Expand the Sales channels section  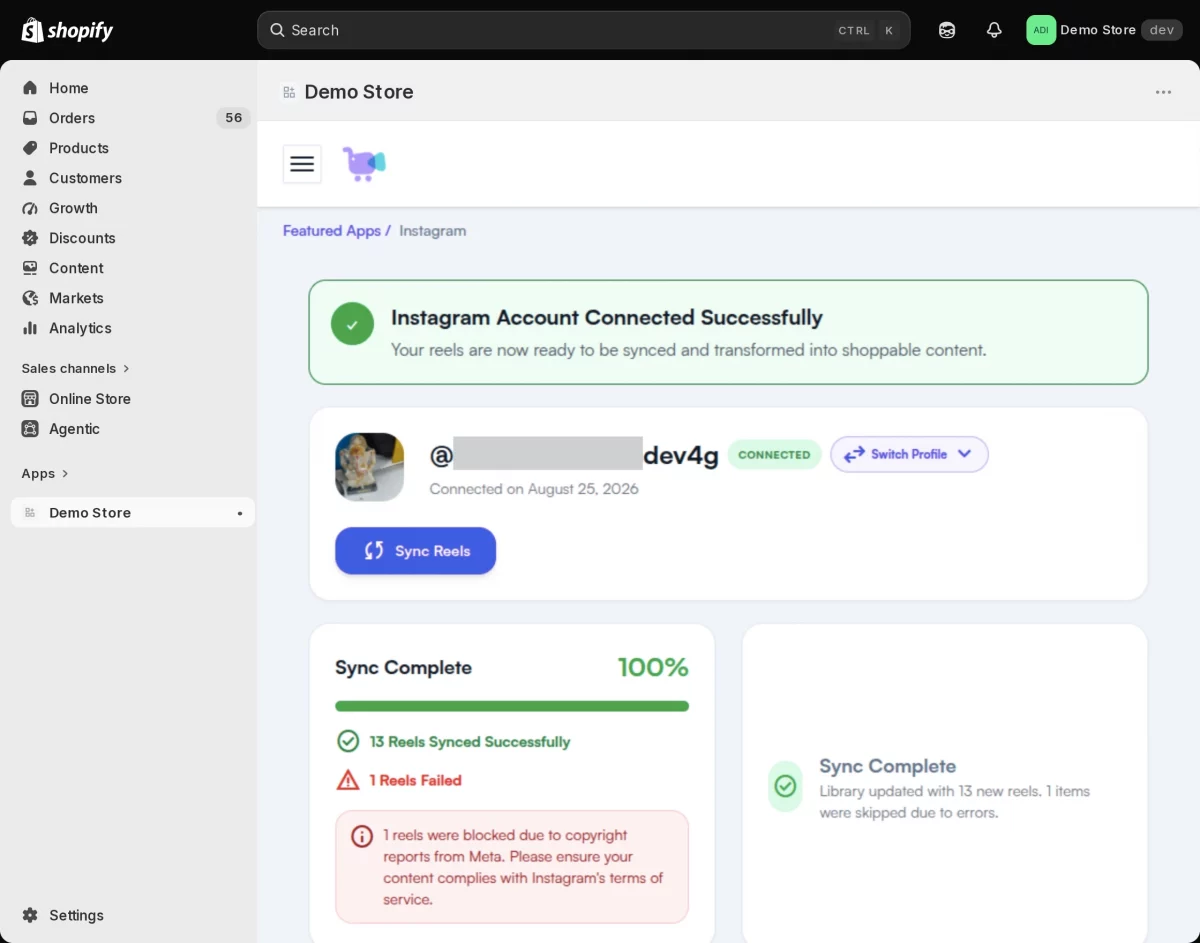[76, 368]
